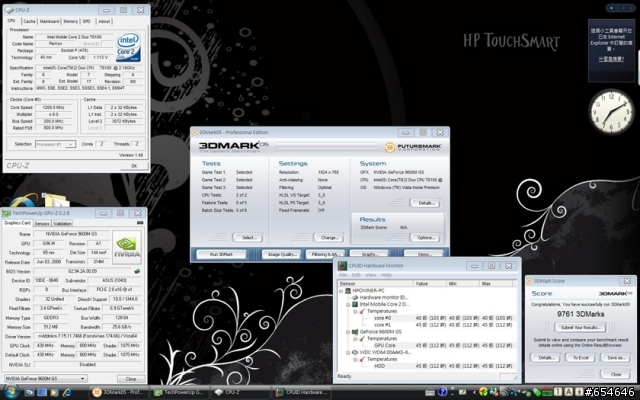Click OK in the CPU-Z window
This screenshot has height=400, width=640.
point(134,166)
